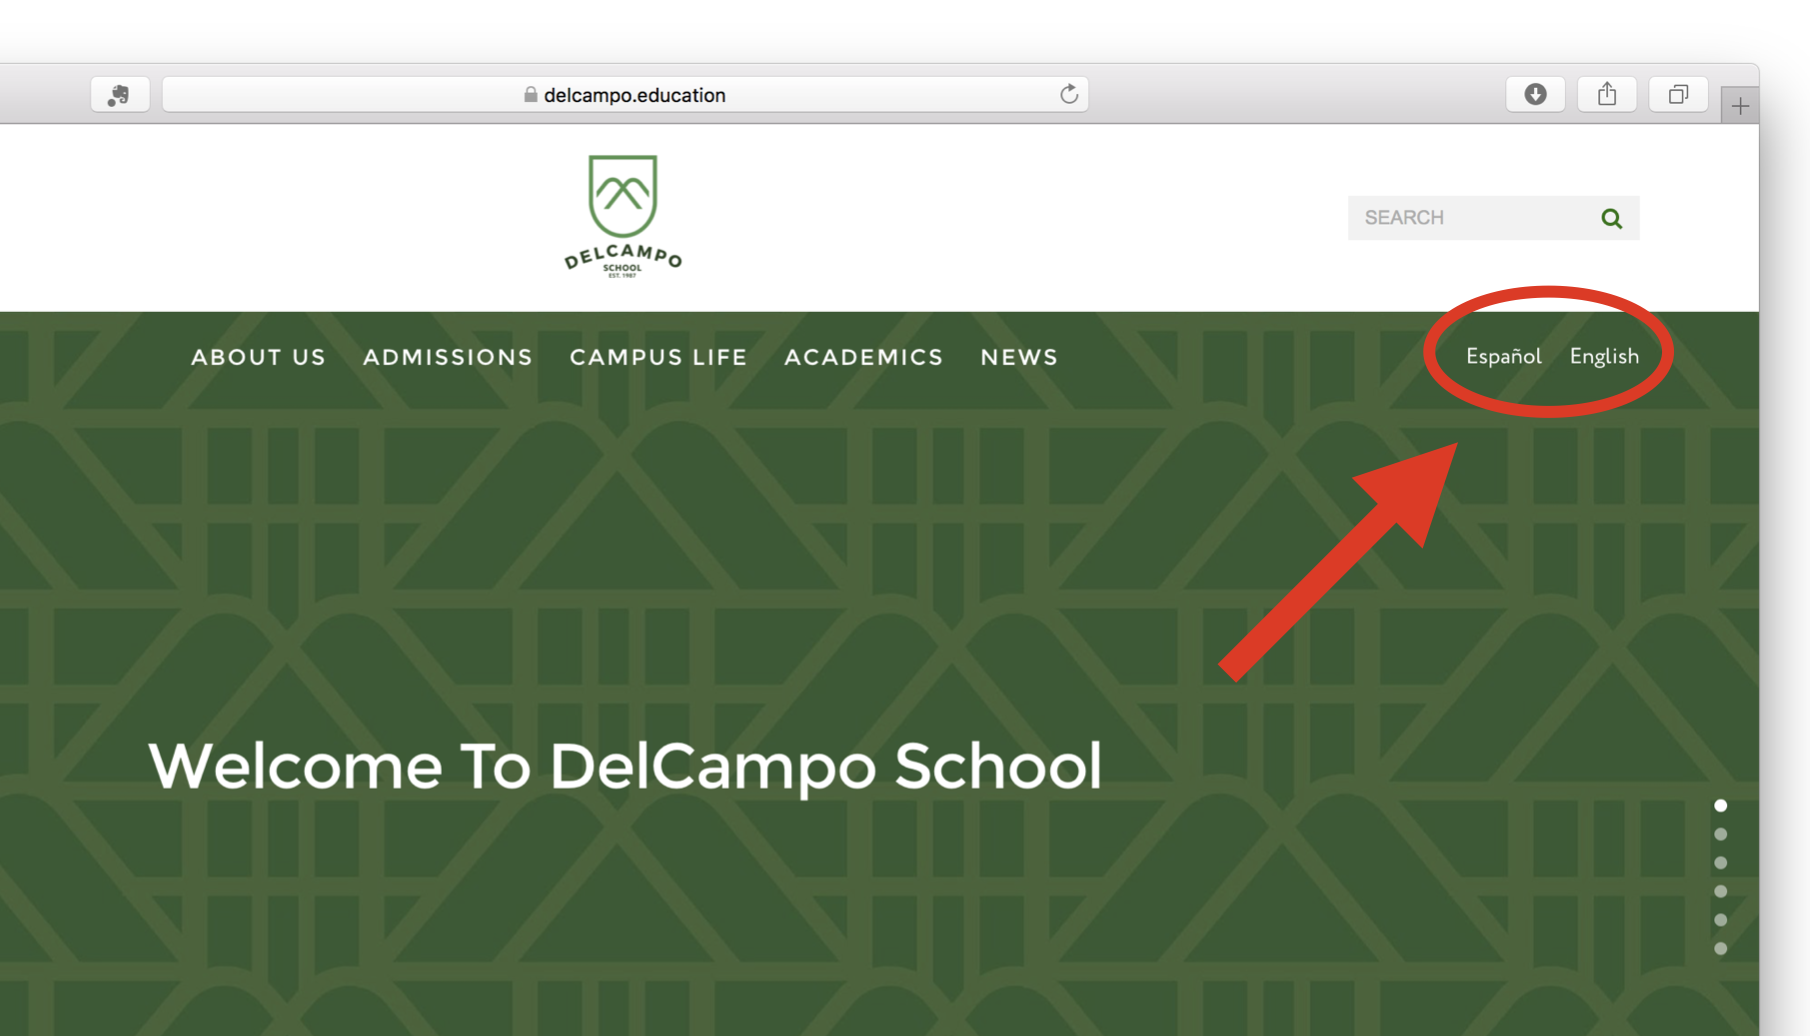
Task: Open the Safari downloads icon
Action: [x=1535, y=94]
